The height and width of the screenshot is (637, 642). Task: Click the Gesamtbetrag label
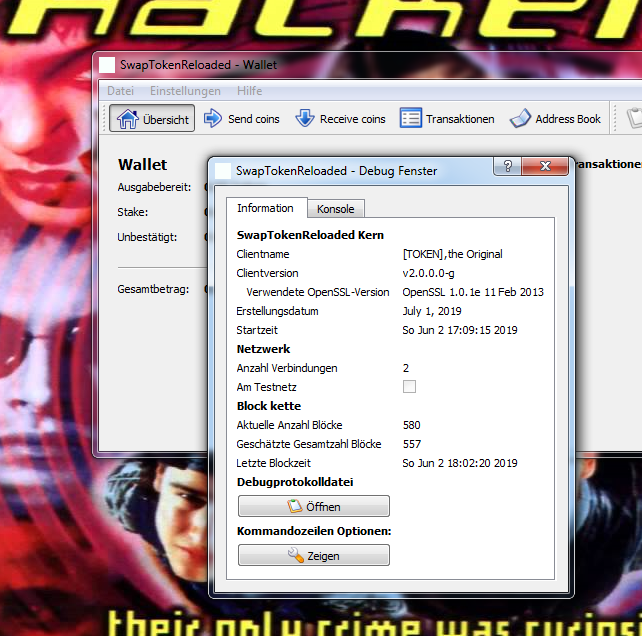(x=153, y=289)
